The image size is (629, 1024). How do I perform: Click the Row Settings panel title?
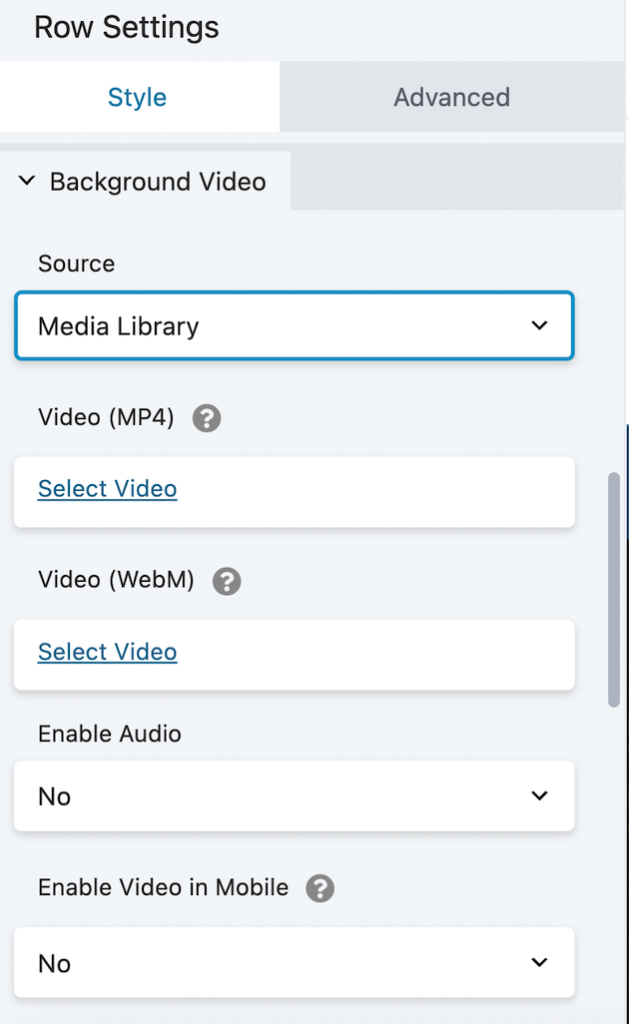(127, 27)
